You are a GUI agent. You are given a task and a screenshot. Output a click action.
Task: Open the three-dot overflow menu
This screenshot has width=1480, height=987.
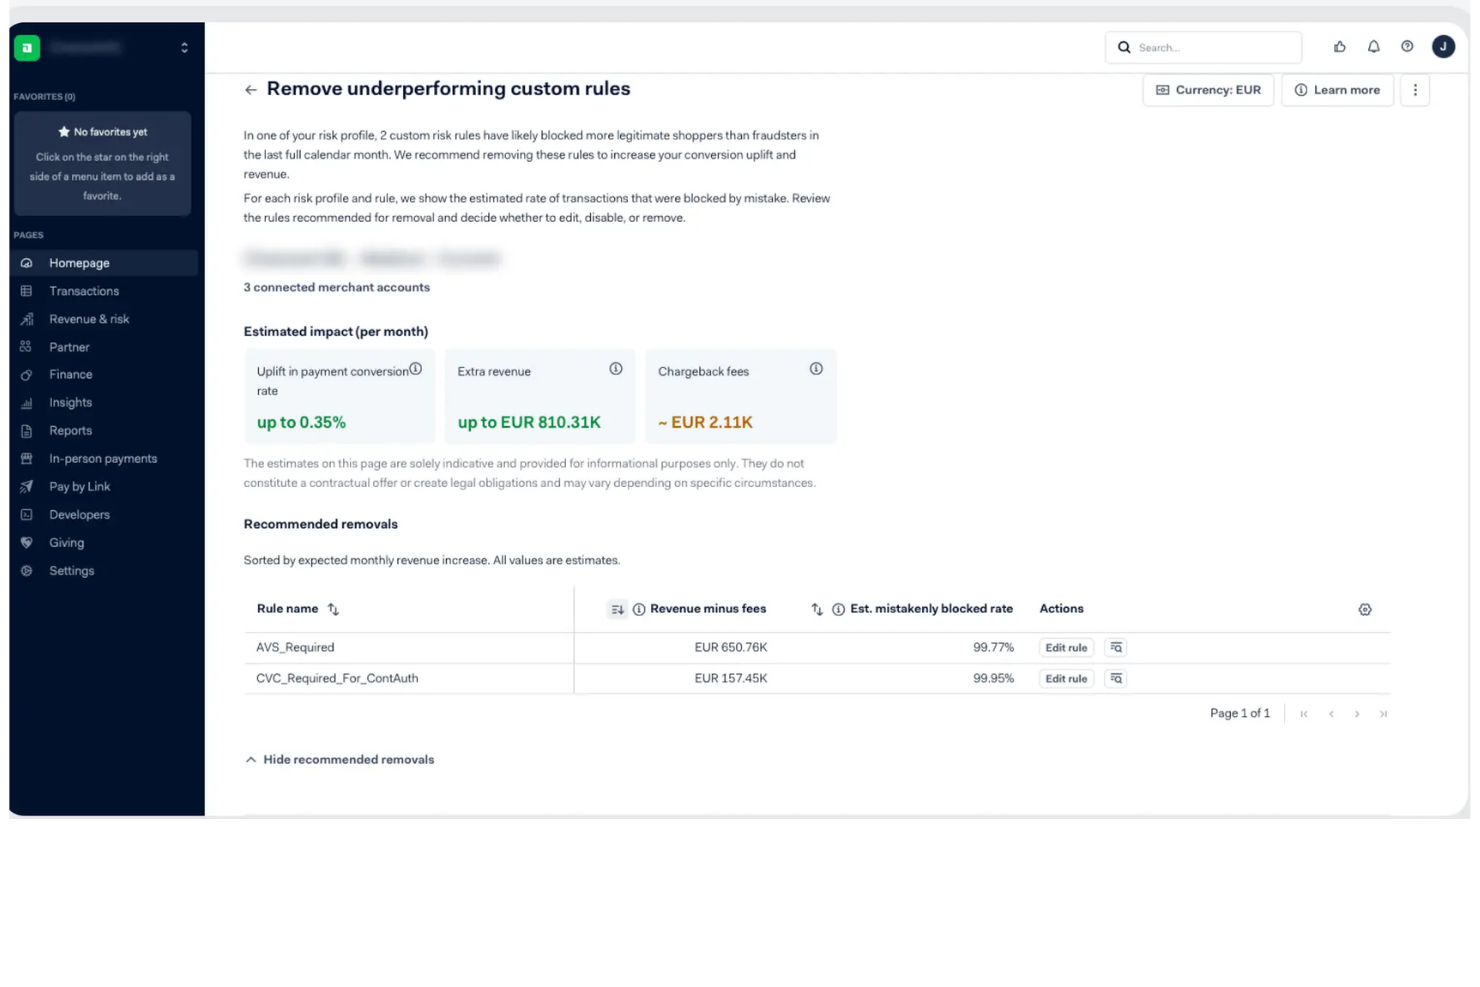pos(1415,89)
